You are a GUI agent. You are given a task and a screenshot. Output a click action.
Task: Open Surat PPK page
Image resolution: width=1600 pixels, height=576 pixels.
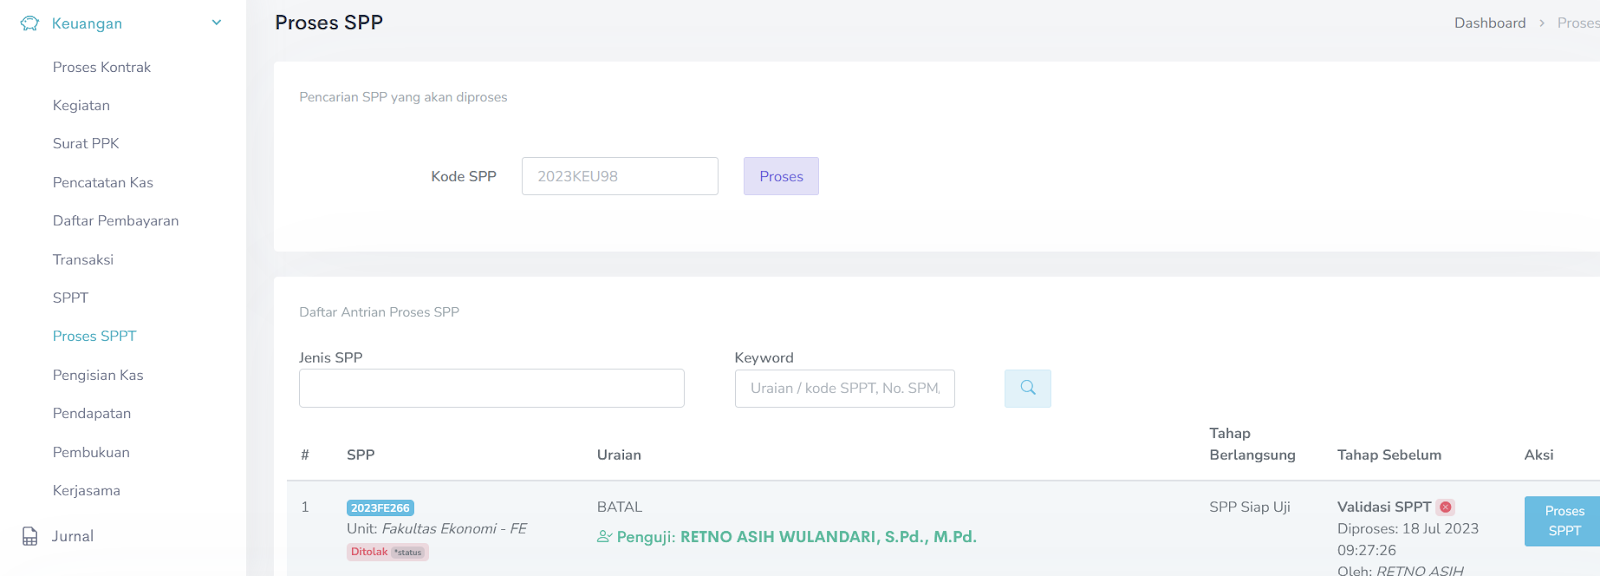(x=86, y=143)
